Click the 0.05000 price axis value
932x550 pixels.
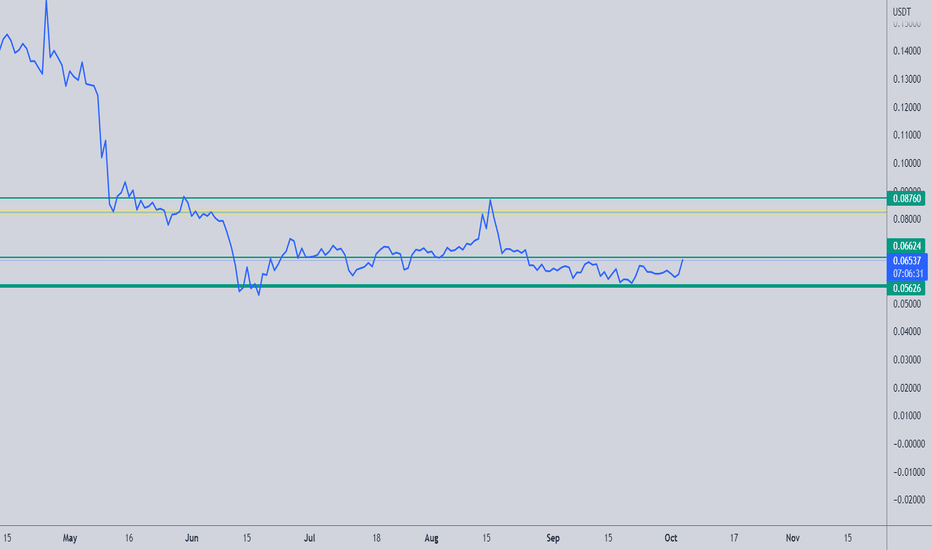(906, 304)
